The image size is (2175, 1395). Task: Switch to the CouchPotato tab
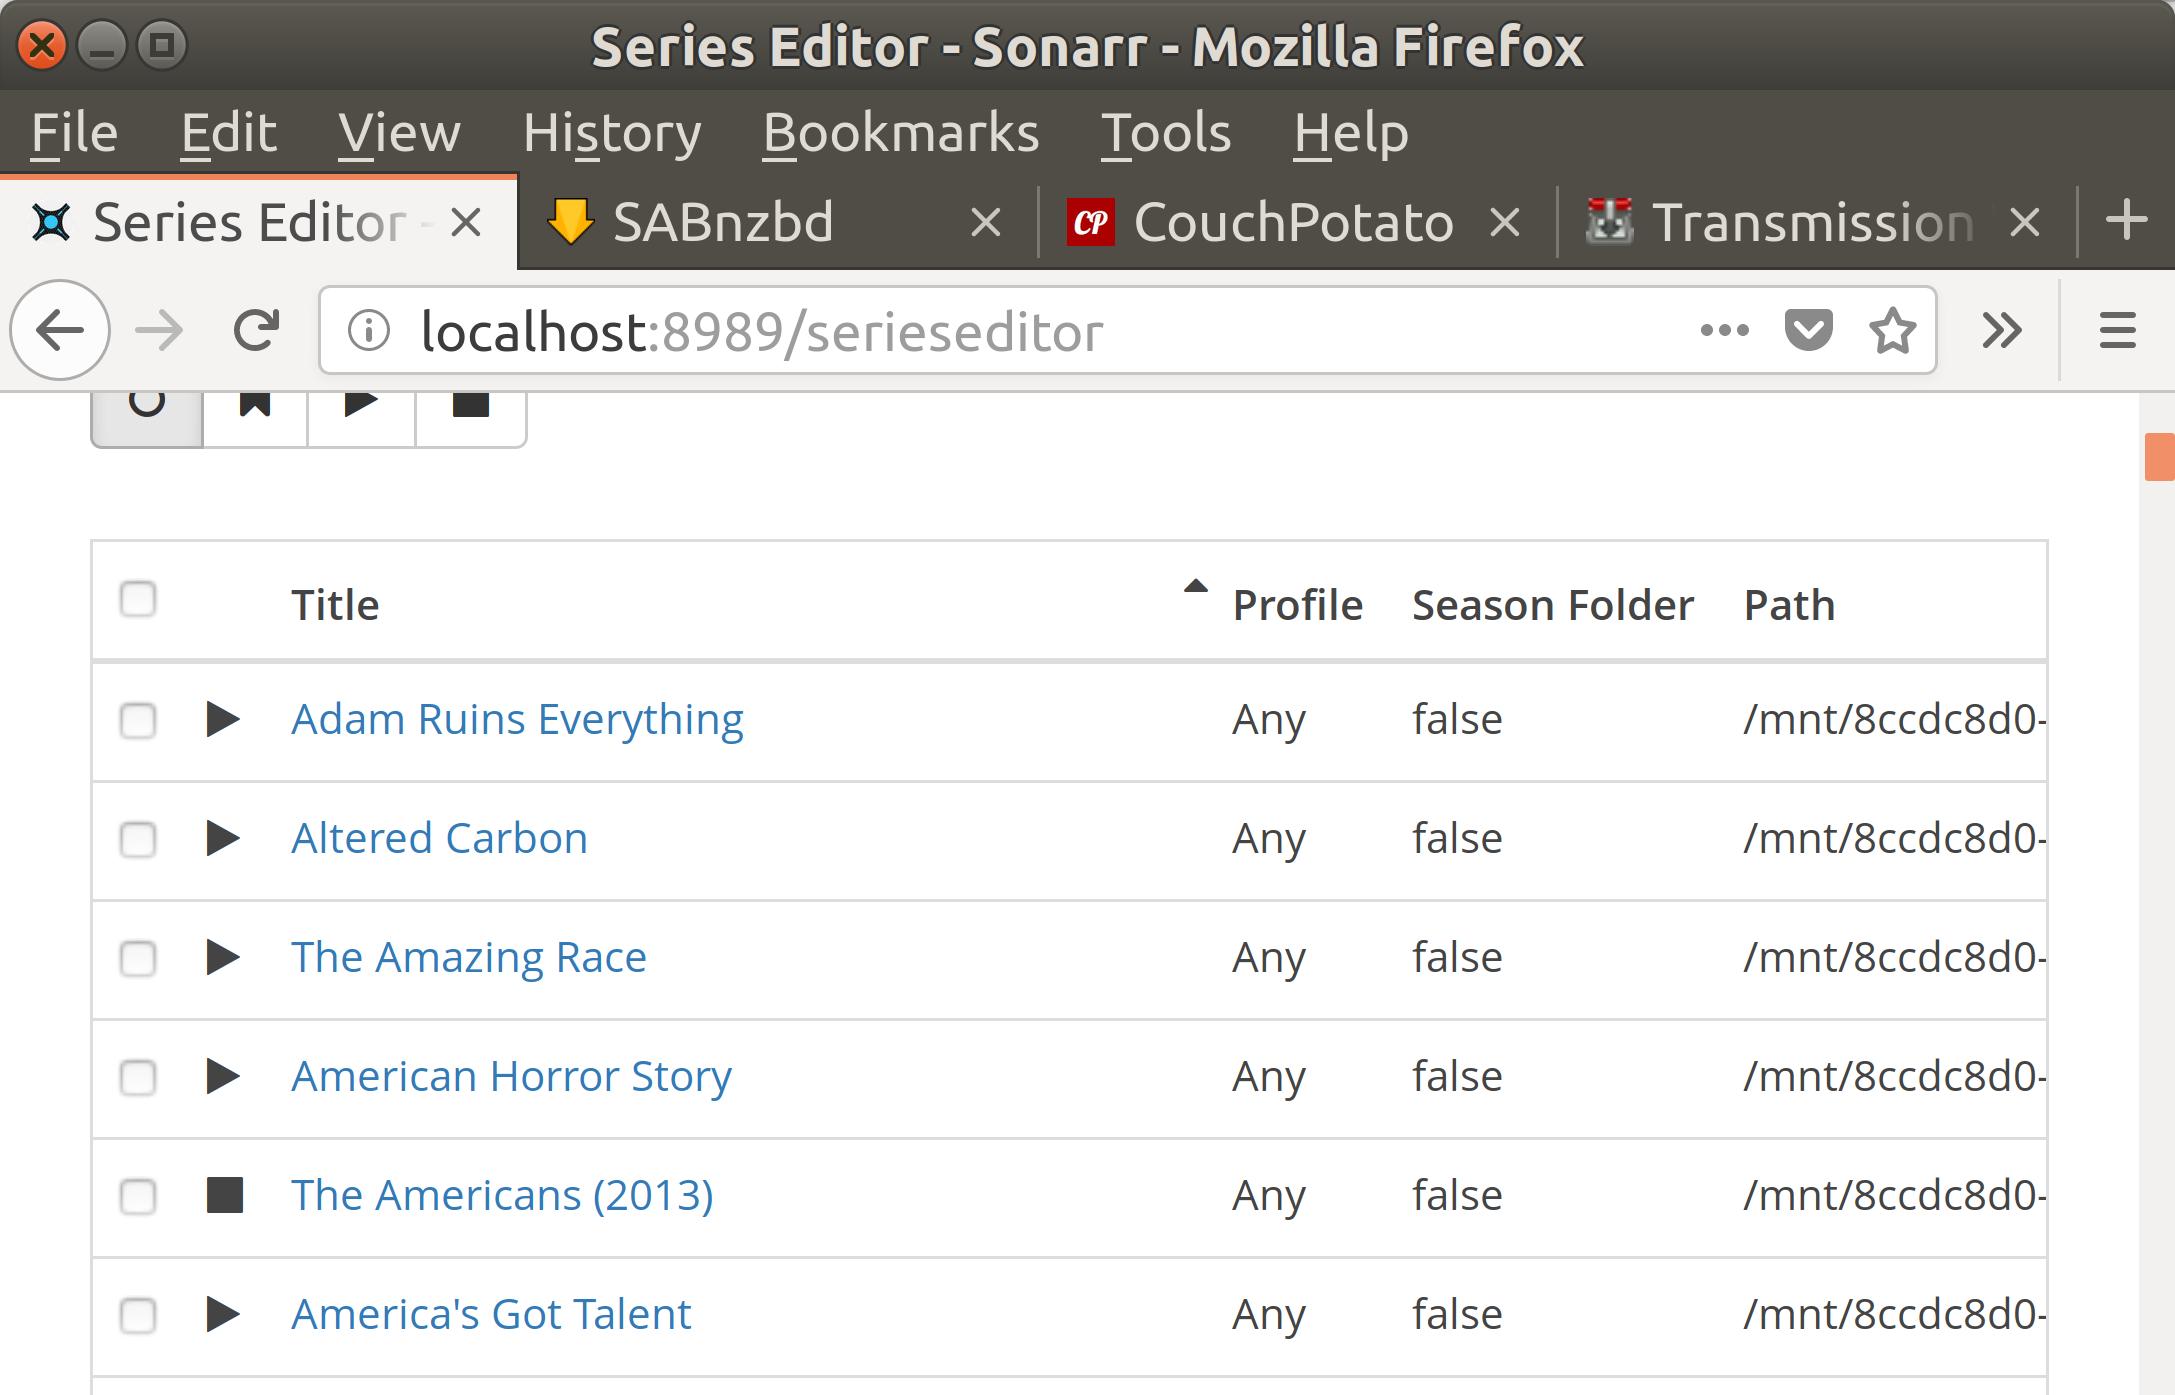(x=1298, y=222)
